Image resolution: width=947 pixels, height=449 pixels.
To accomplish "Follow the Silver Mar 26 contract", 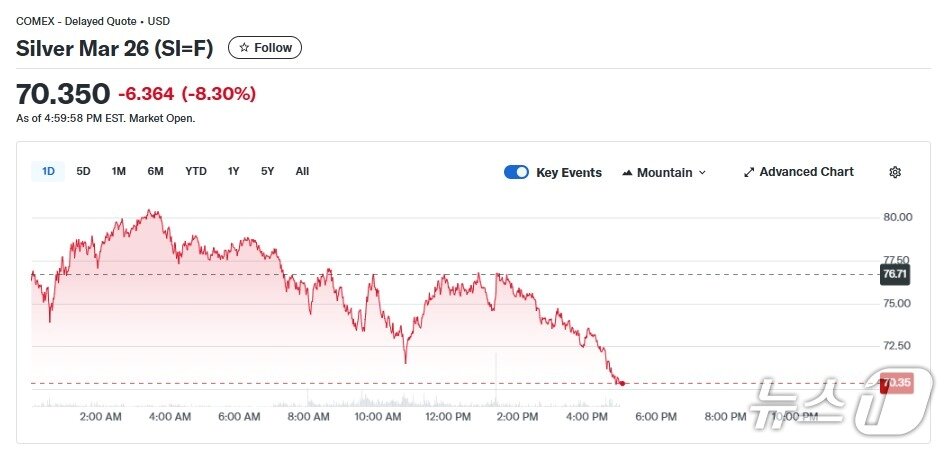I will [x=265, y=48].
